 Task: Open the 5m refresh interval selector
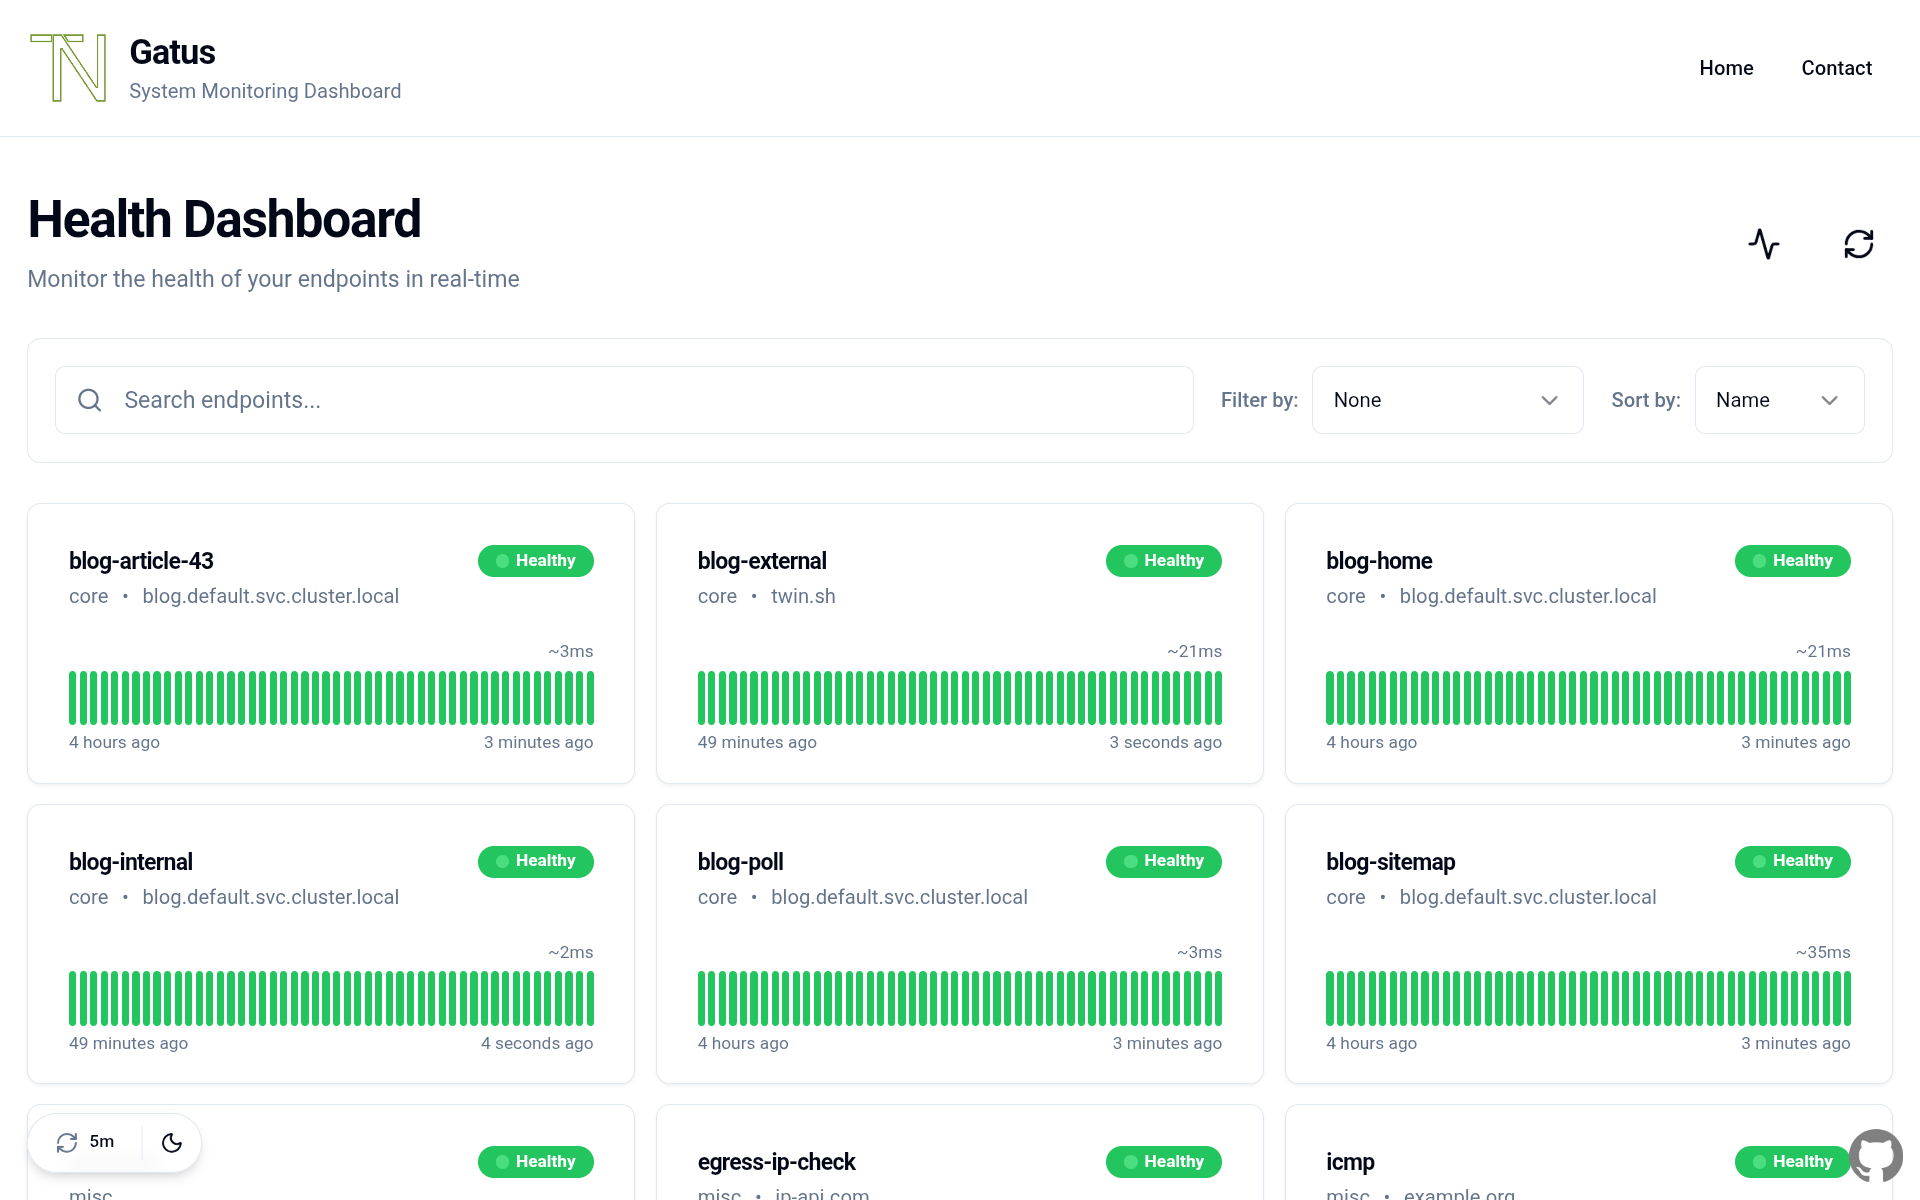86,1142
